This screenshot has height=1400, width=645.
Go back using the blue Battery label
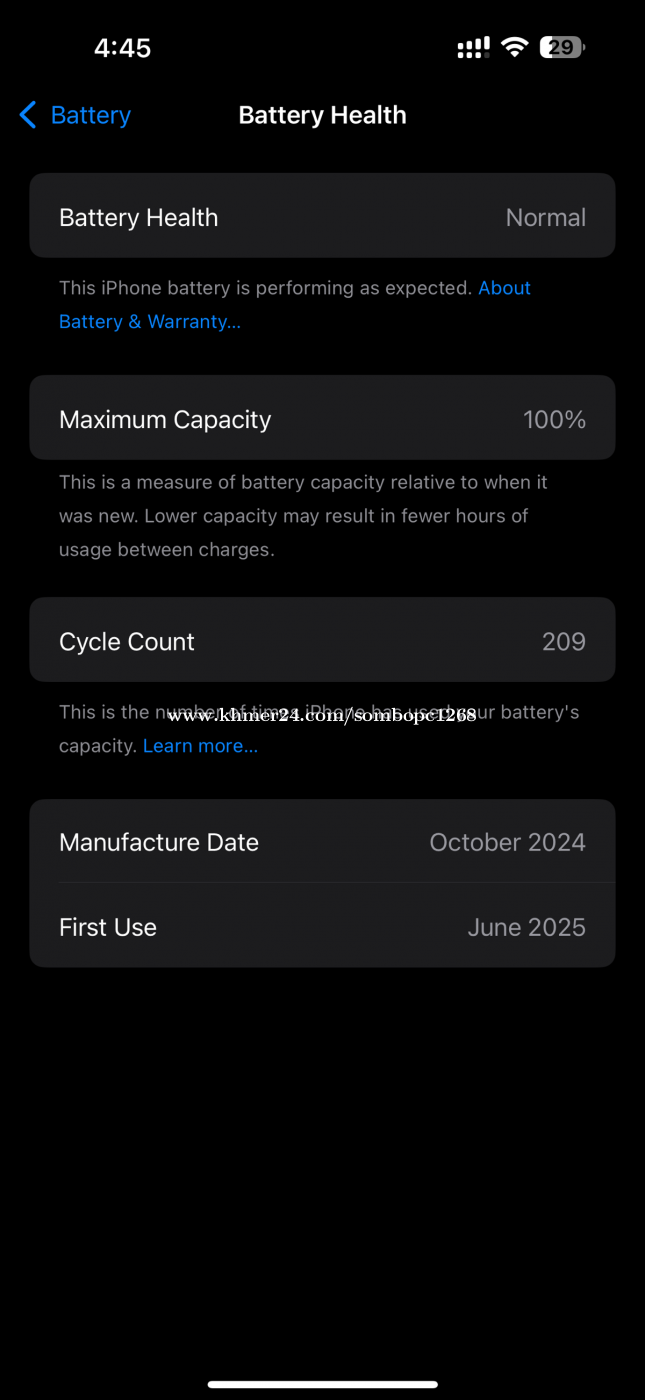[x=90, y=115]
